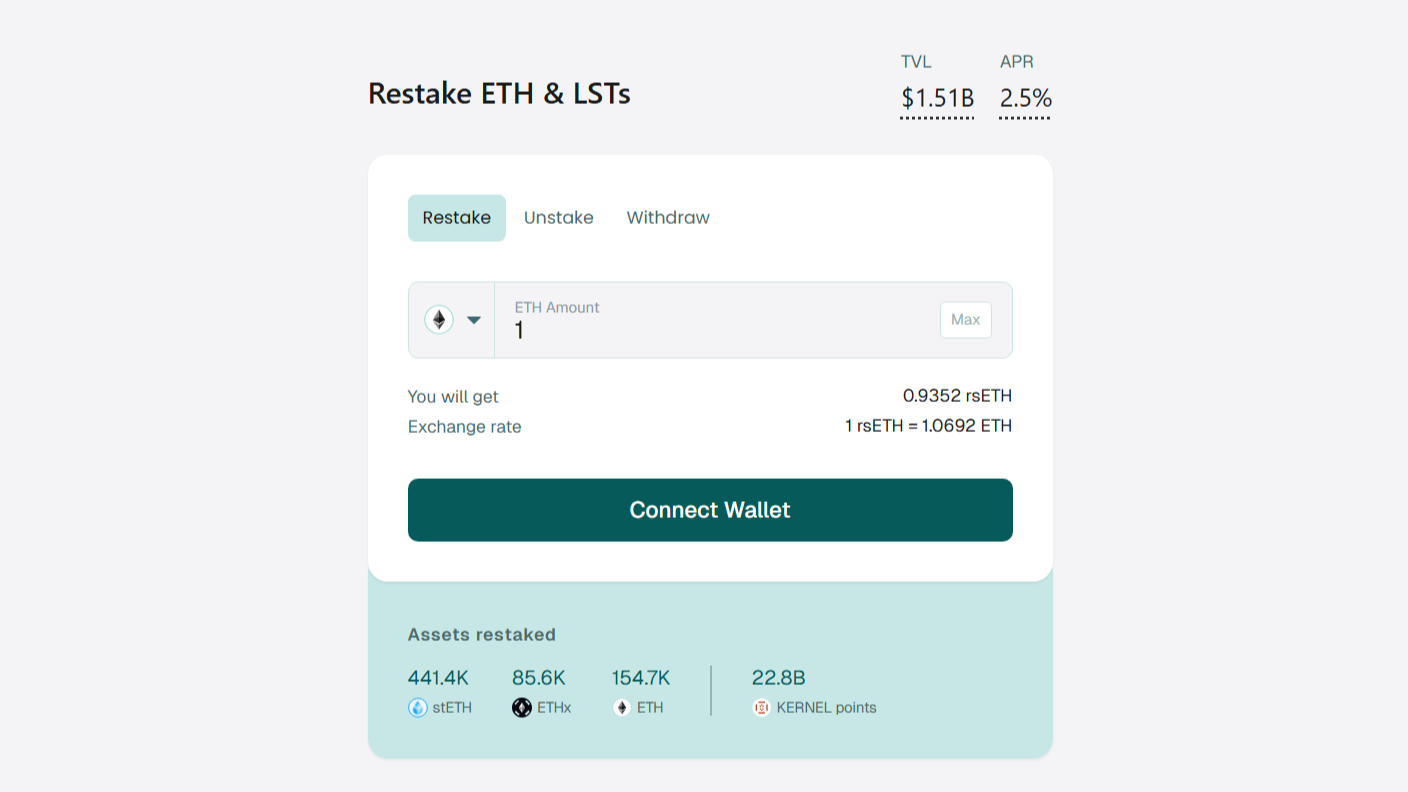
Task: Click inside the ETH Amount input field
Action: (700, 330)
